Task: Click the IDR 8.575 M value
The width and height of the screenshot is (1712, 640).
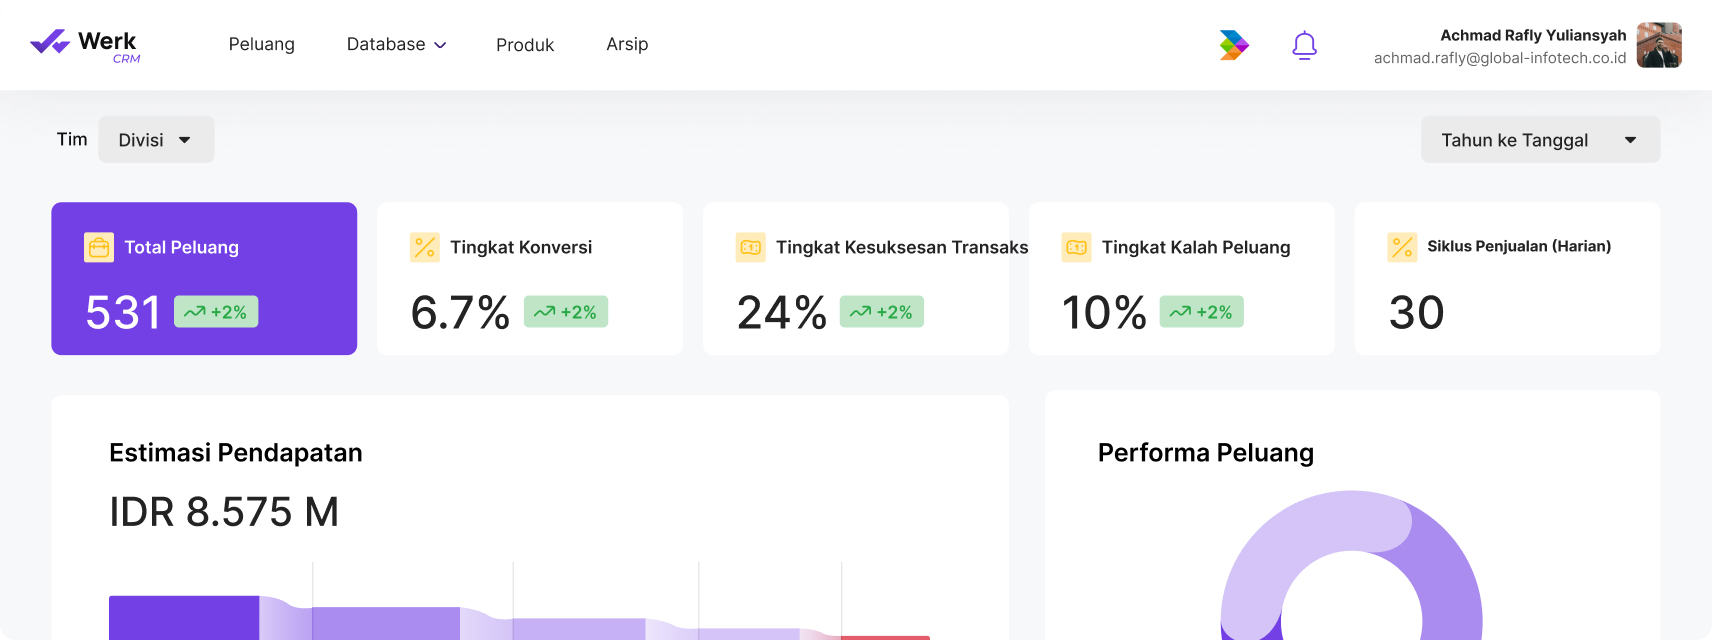Action: (224, 512)
